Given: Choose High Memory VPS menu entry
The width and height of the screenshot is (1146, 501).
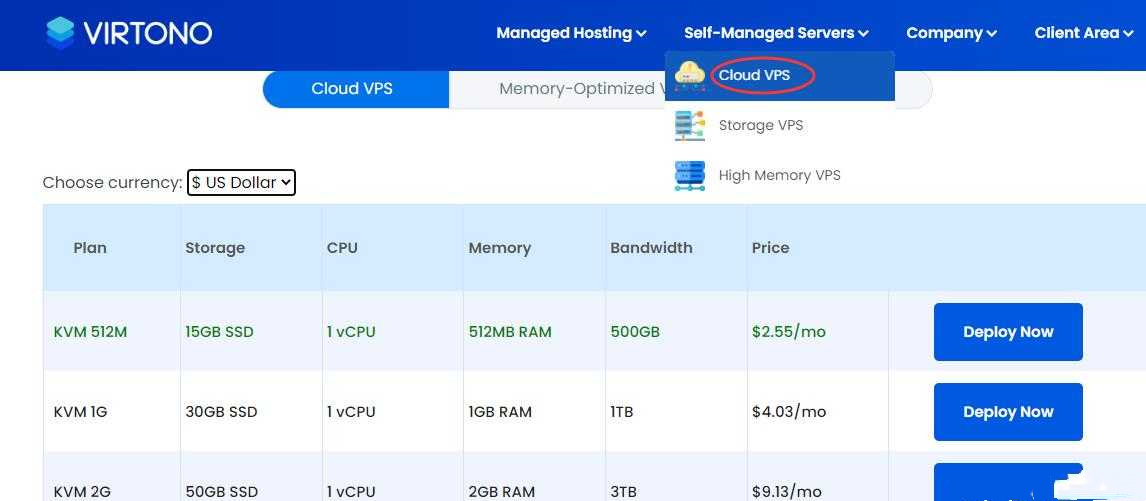Looking at the screenshot, I should point(780,176).
